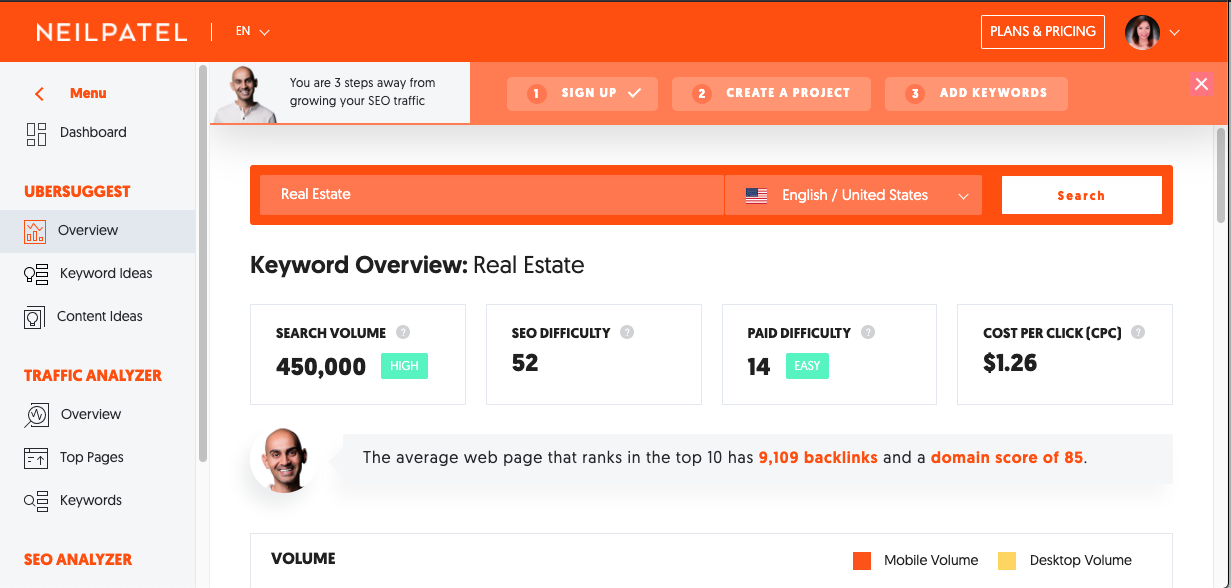Click the Ubersuggest Overview chart icon
Screen dimensions: 1231x588
[36, 231]
